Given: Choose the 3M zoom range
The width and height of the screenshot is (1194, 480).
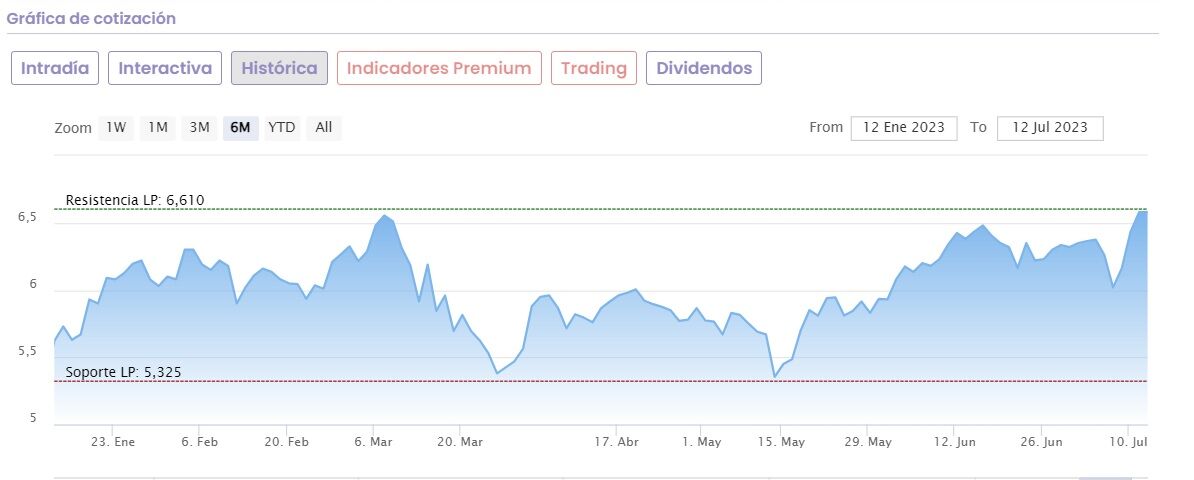Looking at the screenshot, I should pos(200,128).
